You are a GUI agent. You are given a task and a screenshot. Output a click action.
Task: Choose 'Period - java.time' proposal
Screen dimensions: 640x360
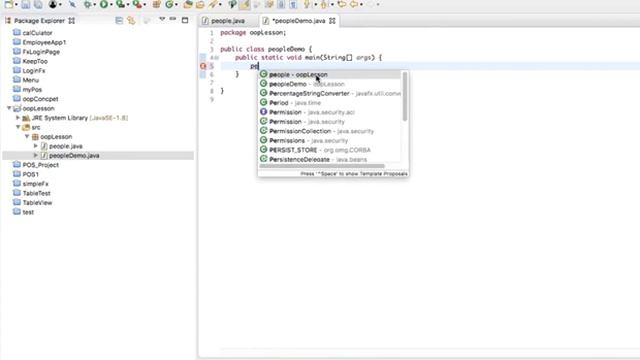point(330,102)
